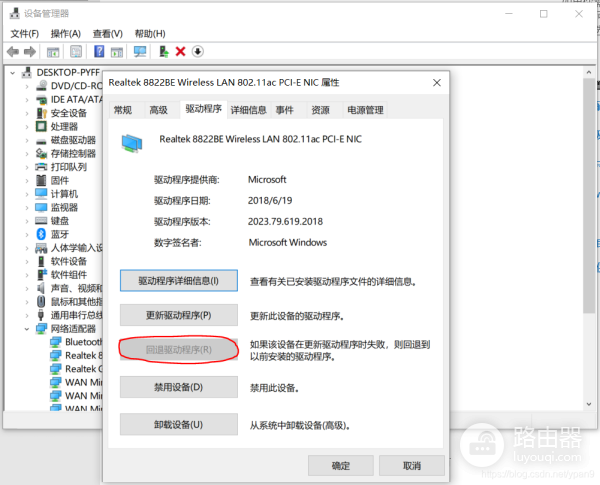Select the 打印队列 printer icon
600x485 pixels.
41,167
